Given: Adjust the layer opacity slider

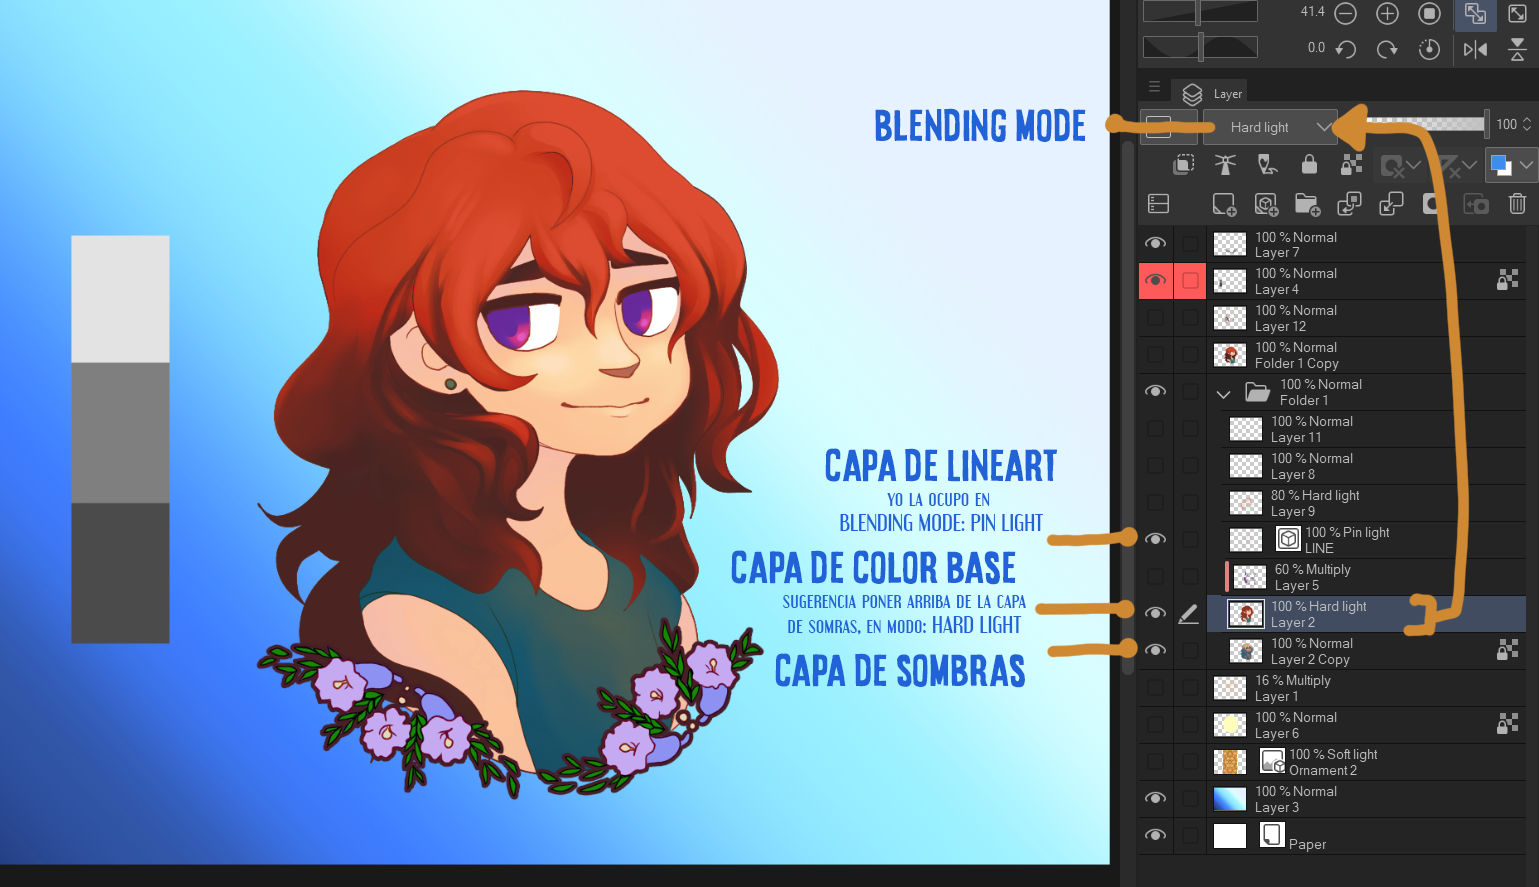Looking at the screenshot, I should coord(1425,124).
